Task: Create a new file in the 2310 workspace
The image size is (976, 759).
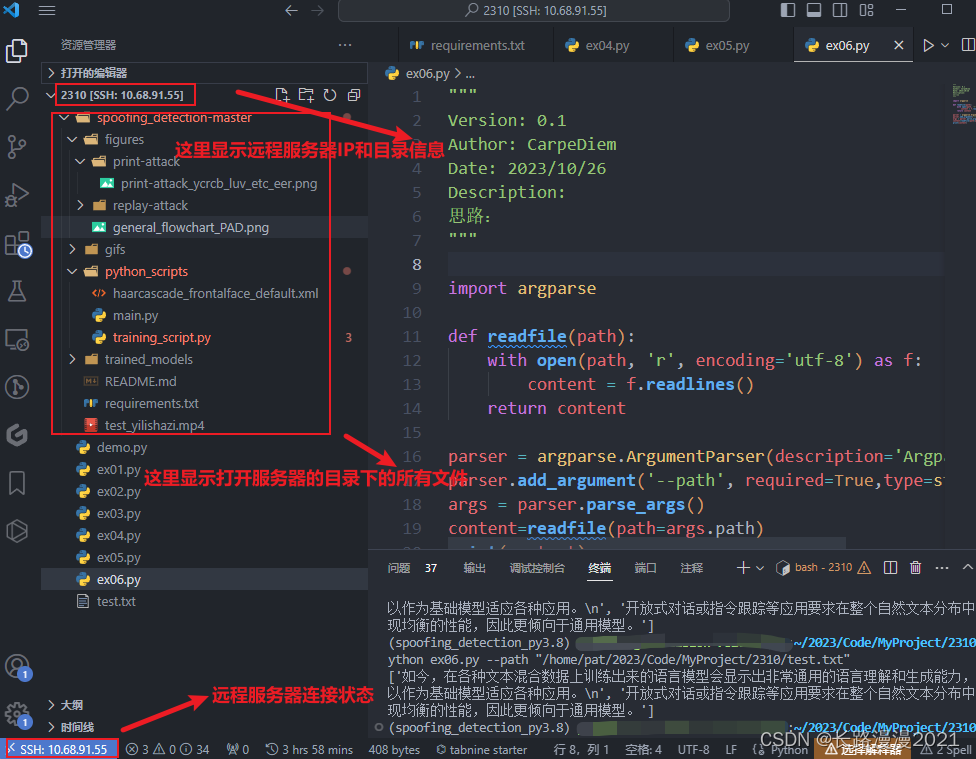Action: [x=282, y=95]
